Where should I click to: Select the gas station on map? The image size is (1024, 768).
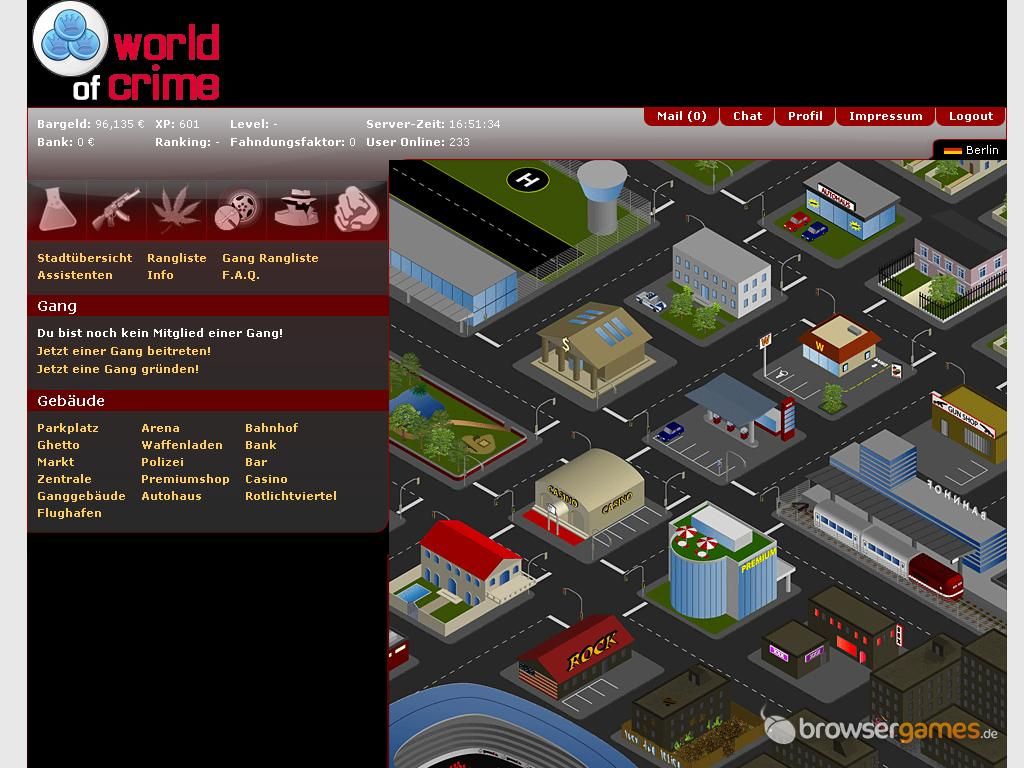741,410
